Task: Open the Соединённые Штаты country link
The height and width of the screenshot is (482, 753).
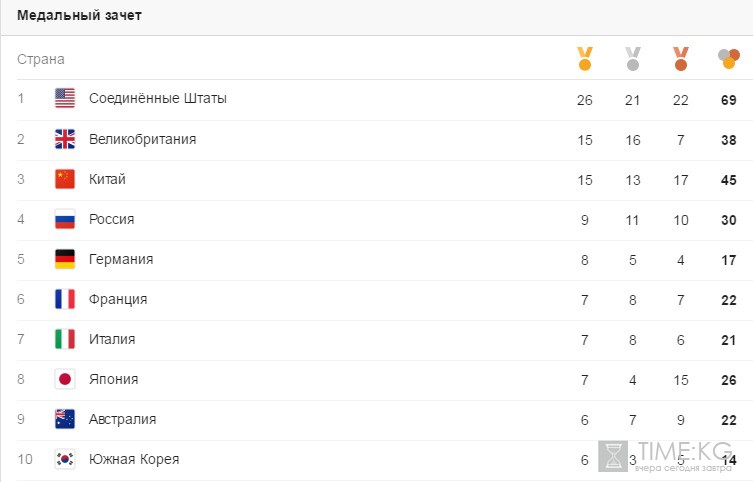Action: (x=158, y=98)
